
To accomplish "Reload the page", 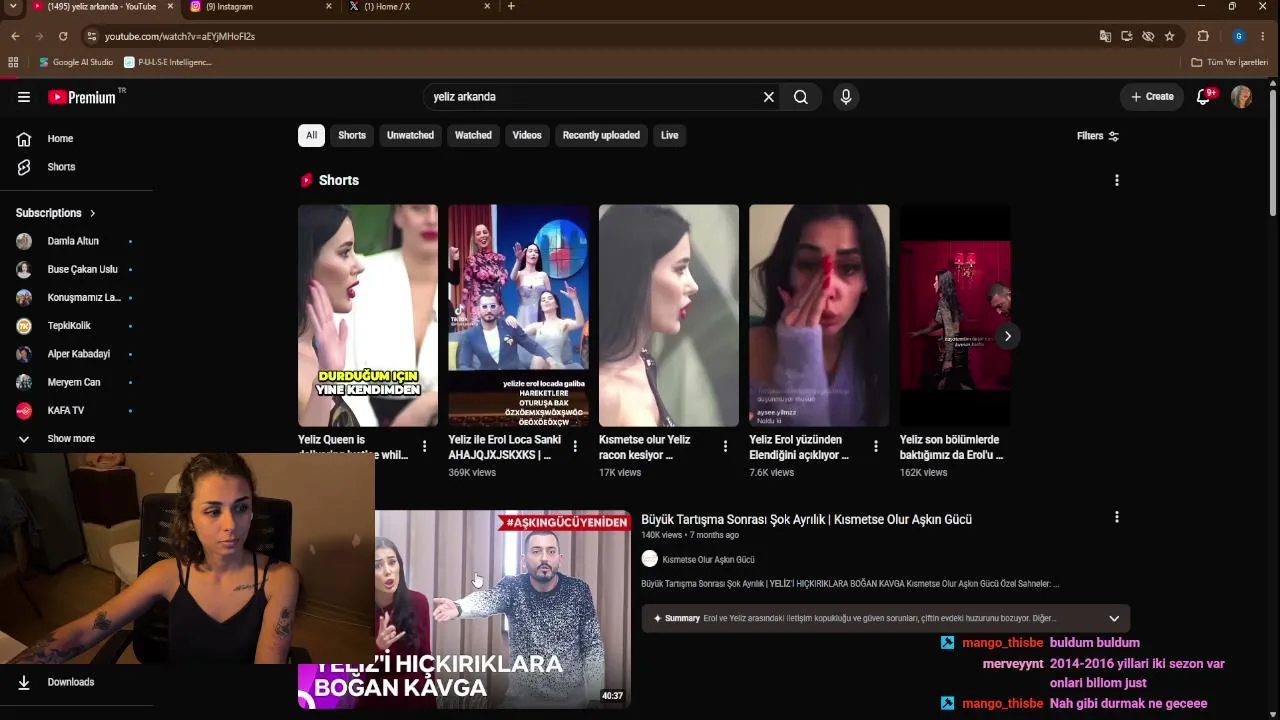I will 63,36.
